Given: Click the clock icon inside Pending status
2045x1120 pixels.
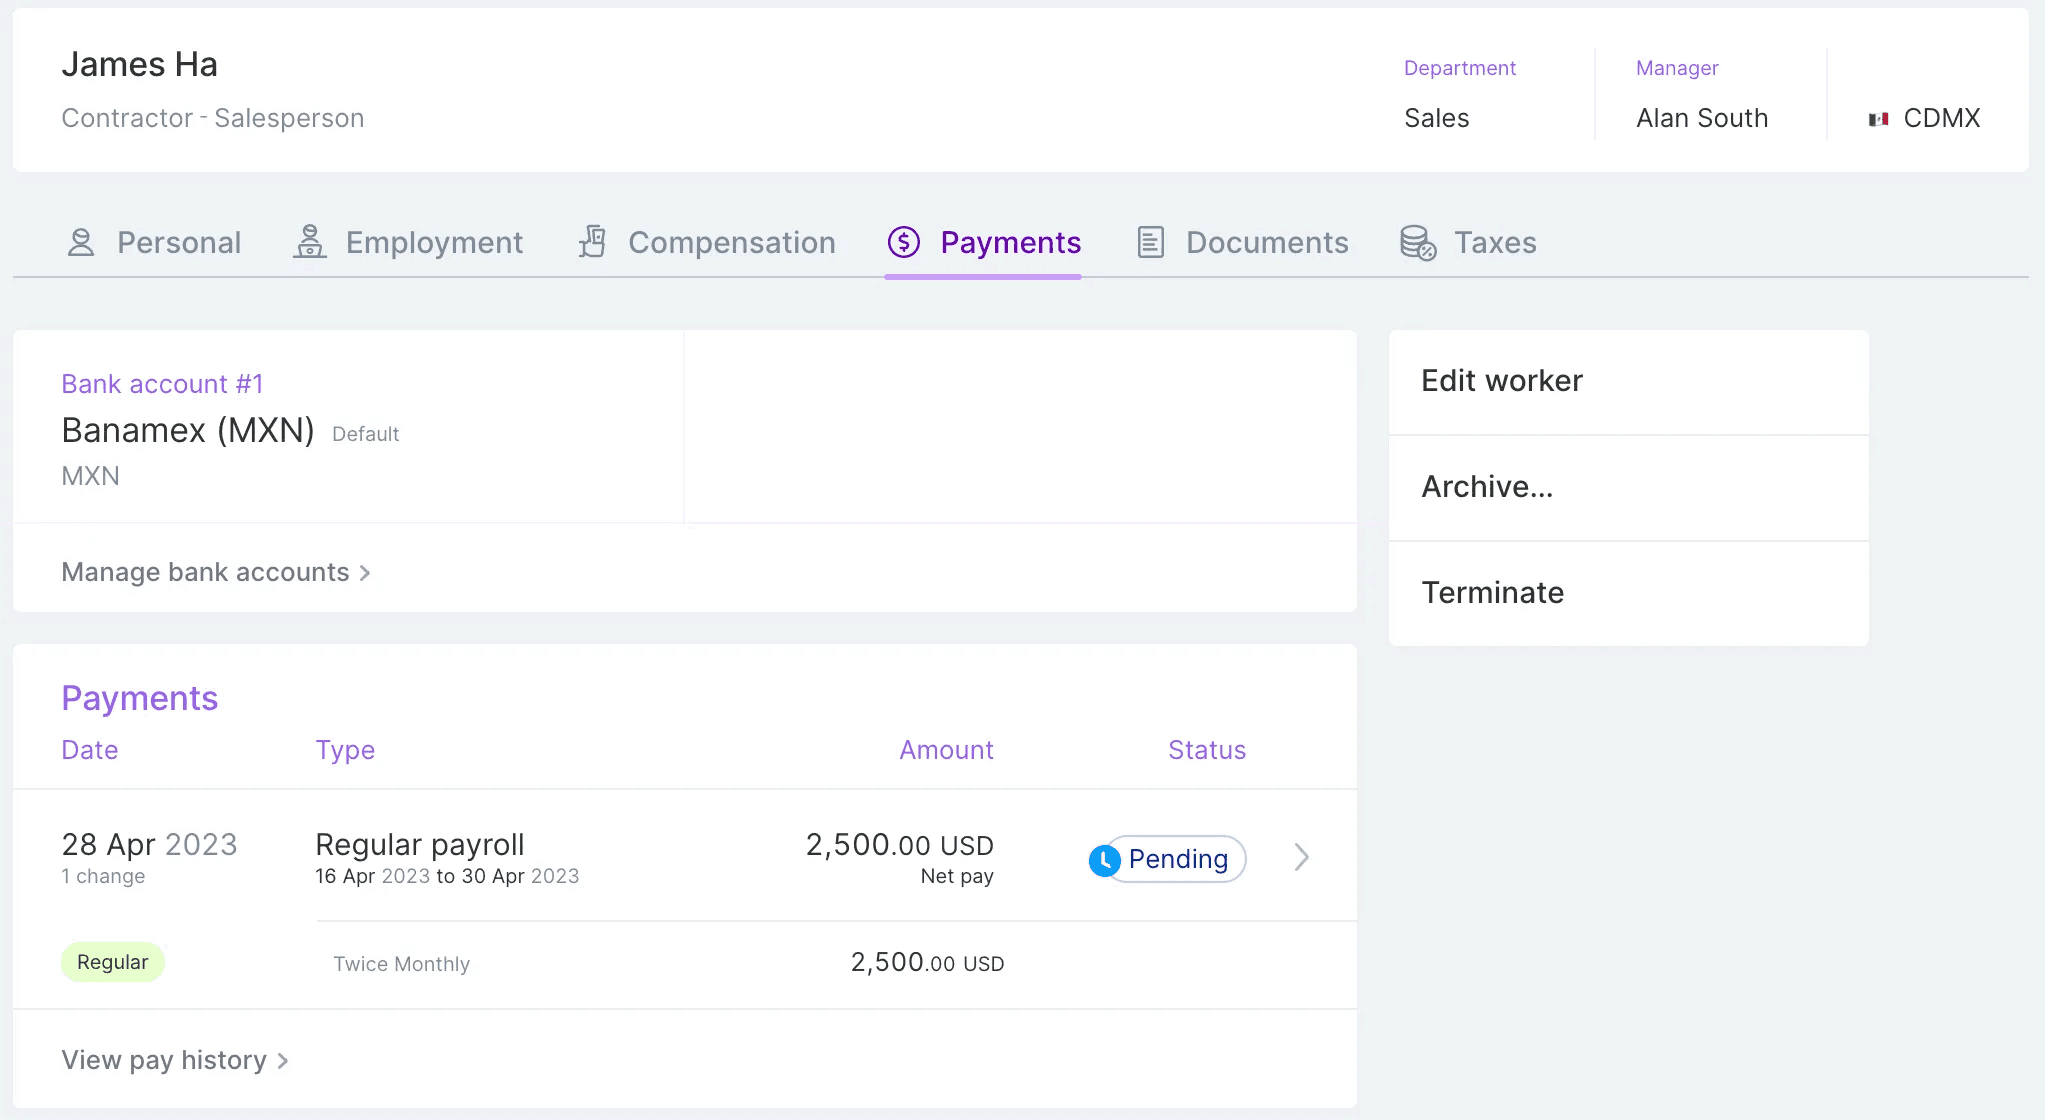Looking at the screenshot, I should (1105, 859).
